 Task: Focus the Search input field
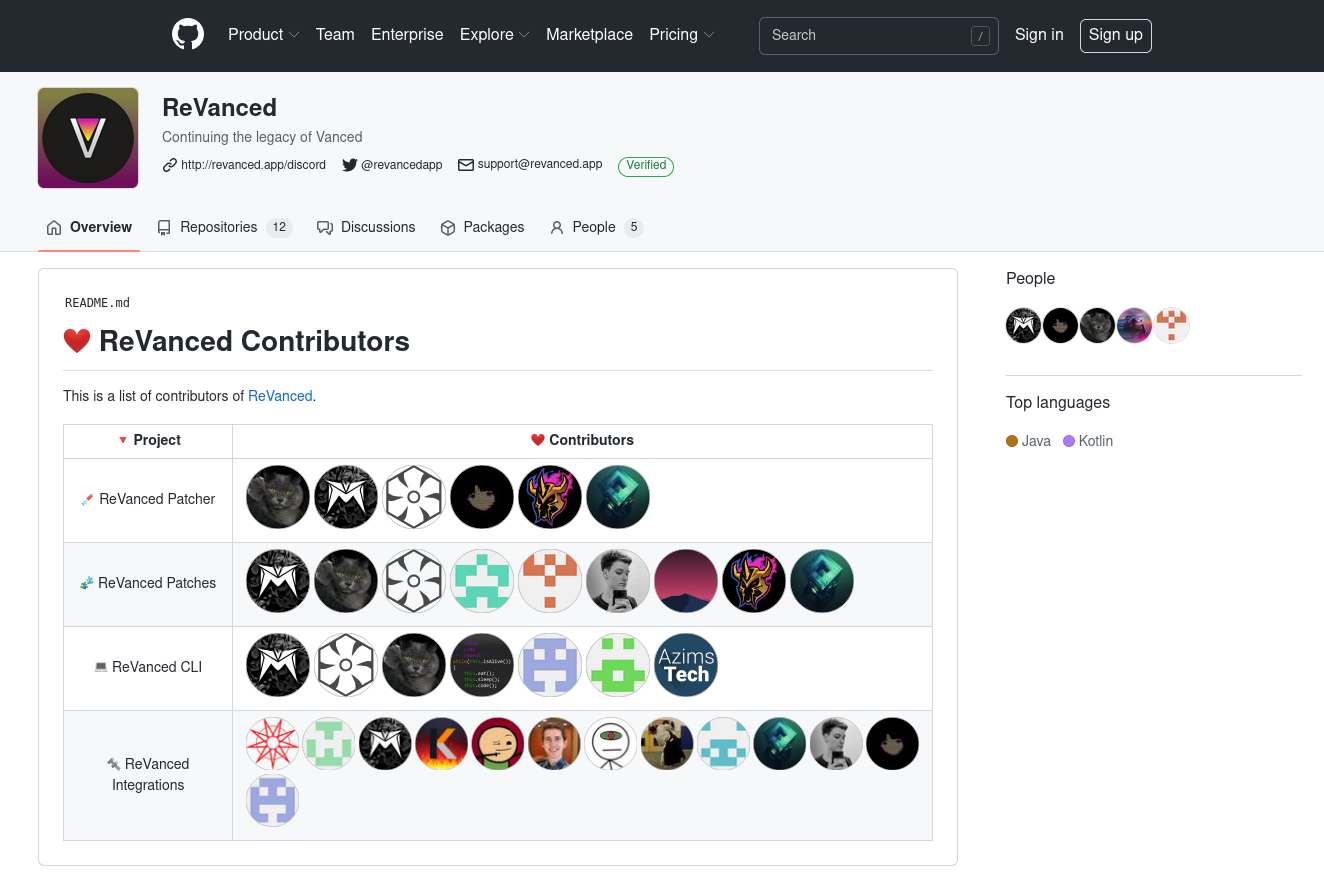point(879,35)
